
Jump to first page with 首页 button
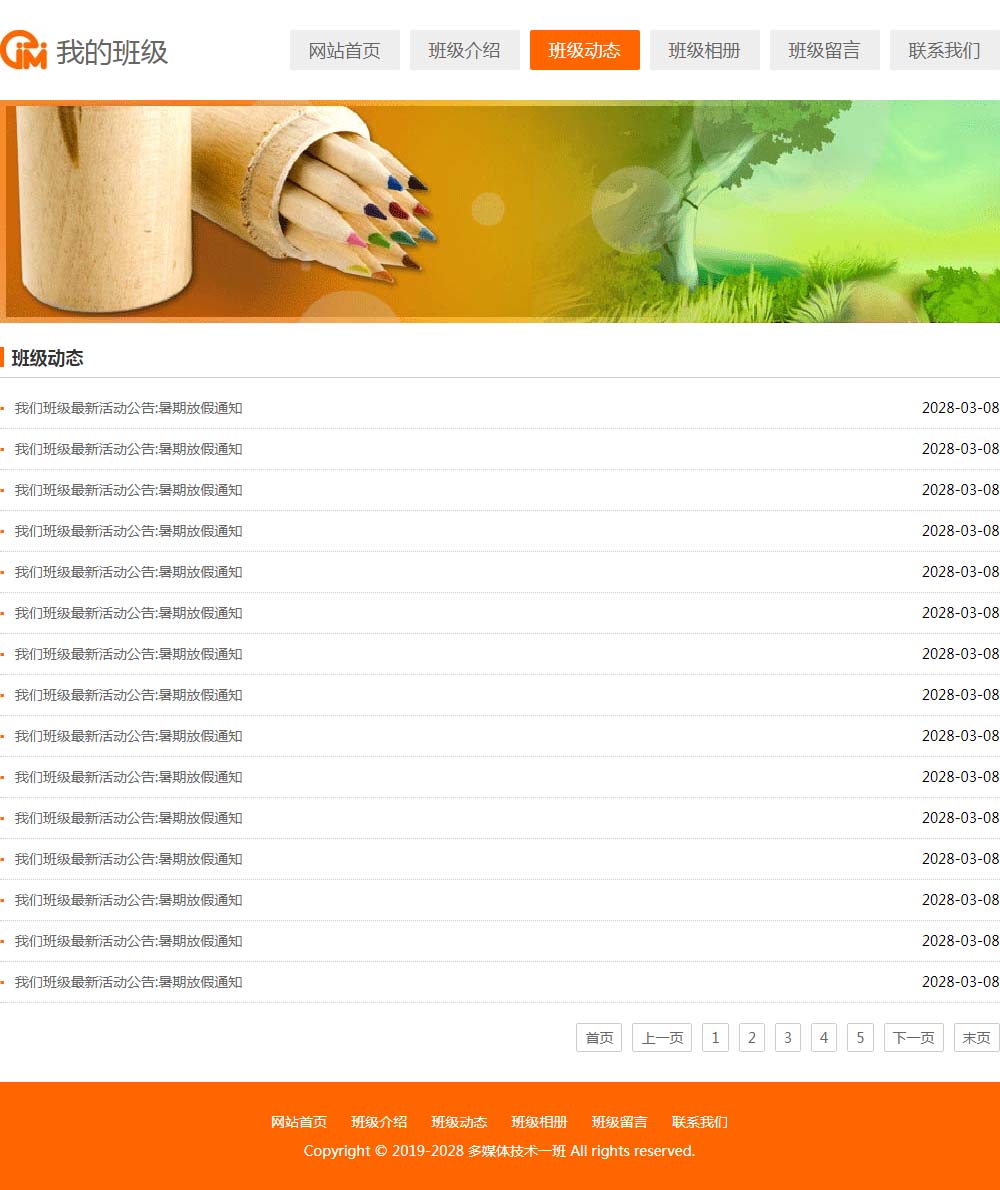click(x=599, y=1038)
